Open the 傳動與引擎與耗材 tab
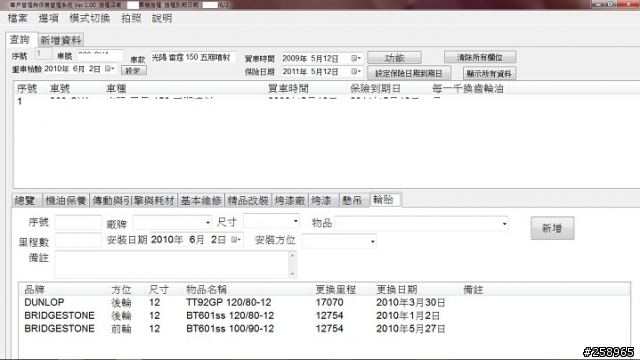The height and width of the screenshot is (360, 640). click(133, 200)
